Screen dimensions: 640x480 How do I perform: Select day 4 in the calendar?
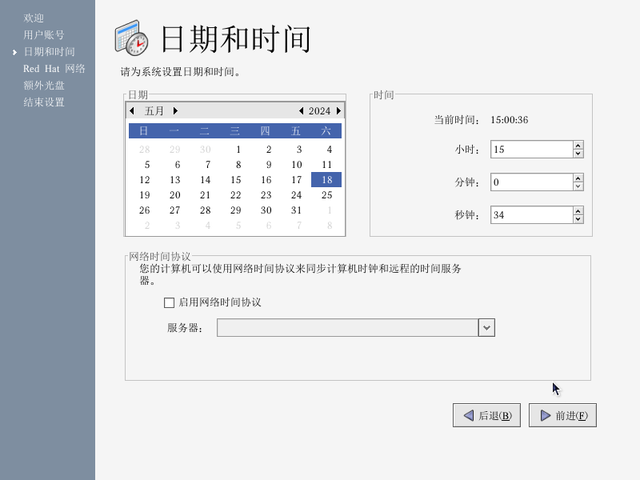[x=329, y=149]
